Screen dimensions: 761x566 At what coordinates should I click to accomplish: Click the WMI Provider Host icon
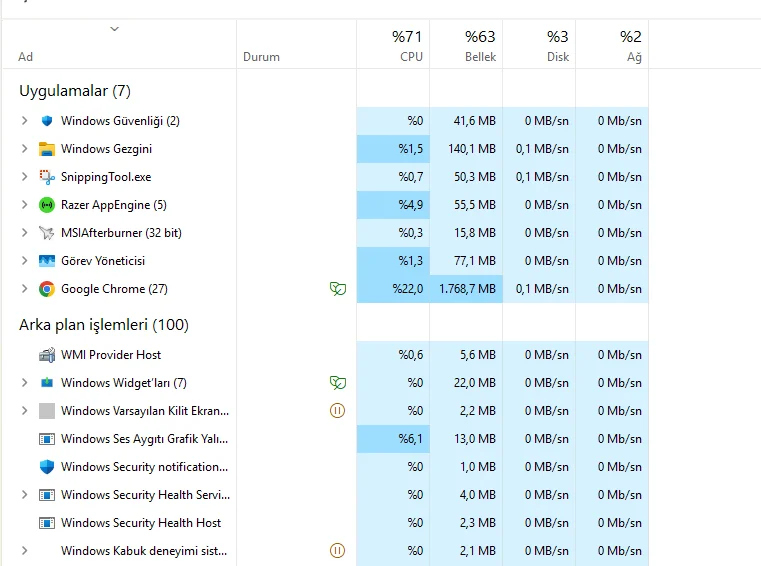[47, 355]
